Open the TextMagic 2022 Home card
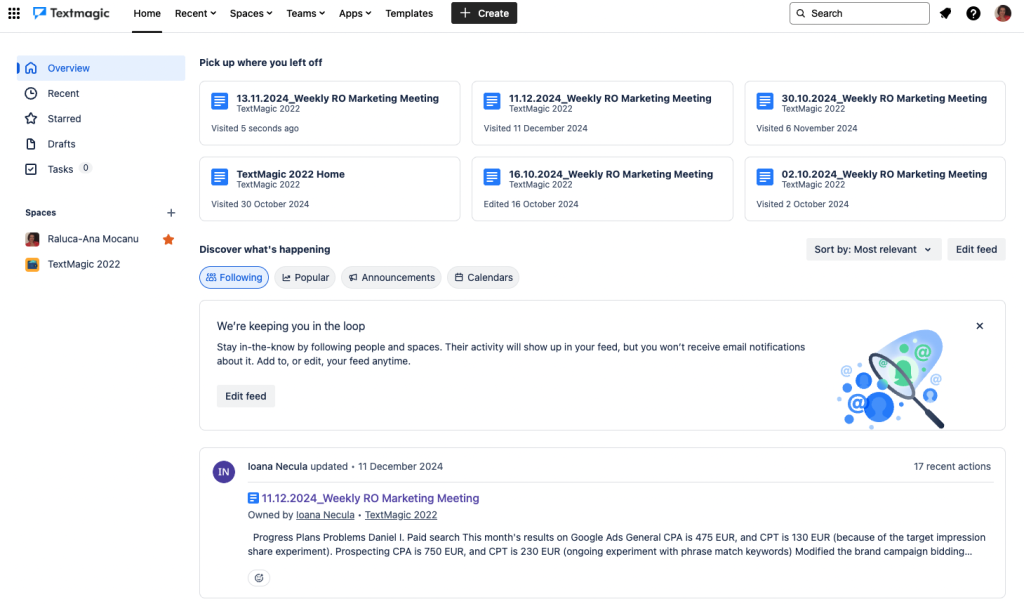Screen dimensions: 1024x604 (330, 189)
